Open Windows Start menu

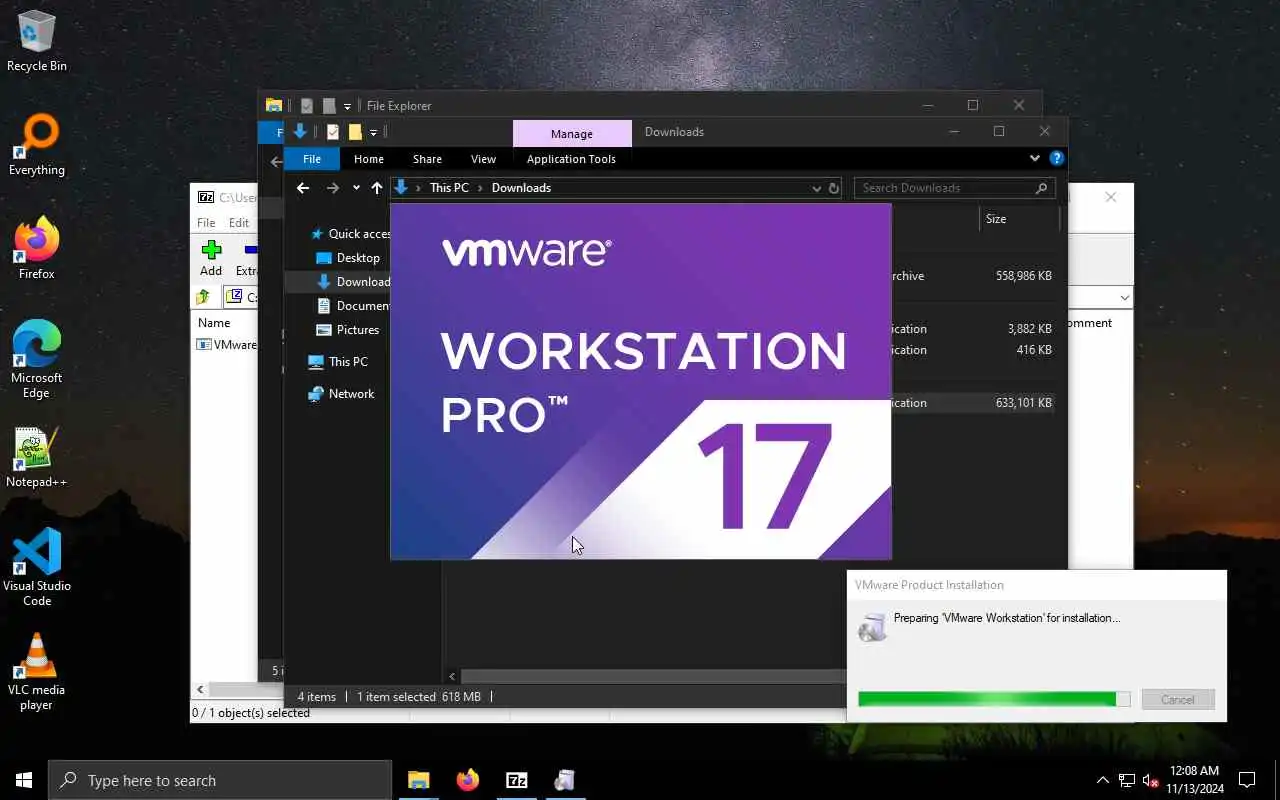coord(24,780)
